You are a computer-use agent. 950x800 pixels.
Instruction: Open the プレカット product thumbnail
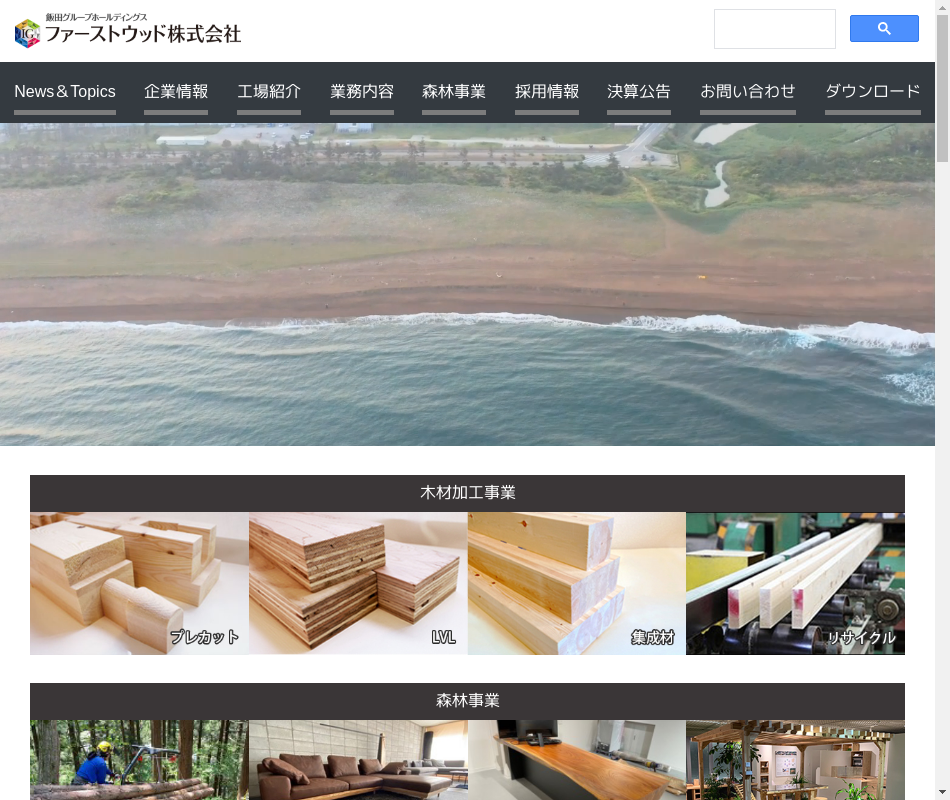click(139, 583)
